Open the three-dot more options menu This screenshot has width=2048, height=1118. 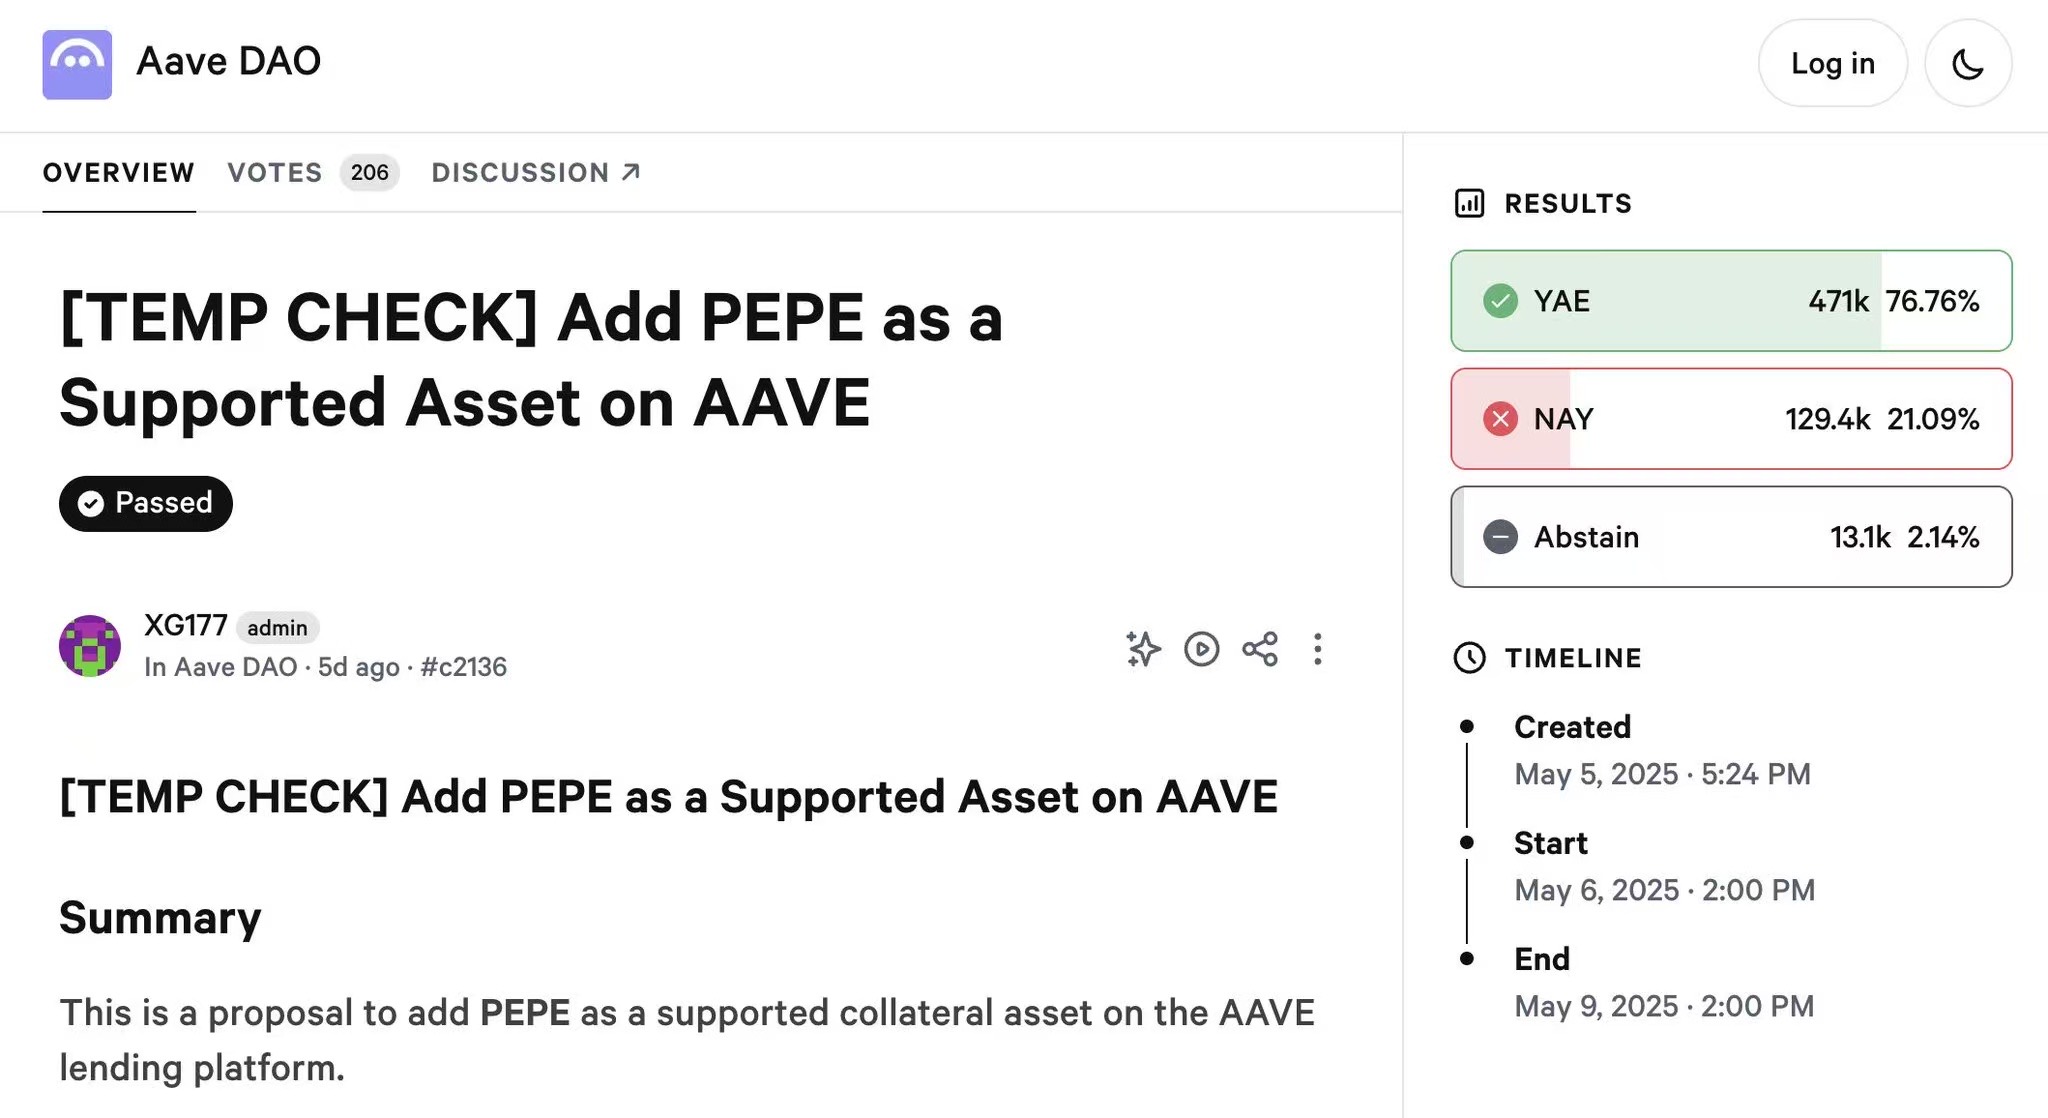(1318, 649)
